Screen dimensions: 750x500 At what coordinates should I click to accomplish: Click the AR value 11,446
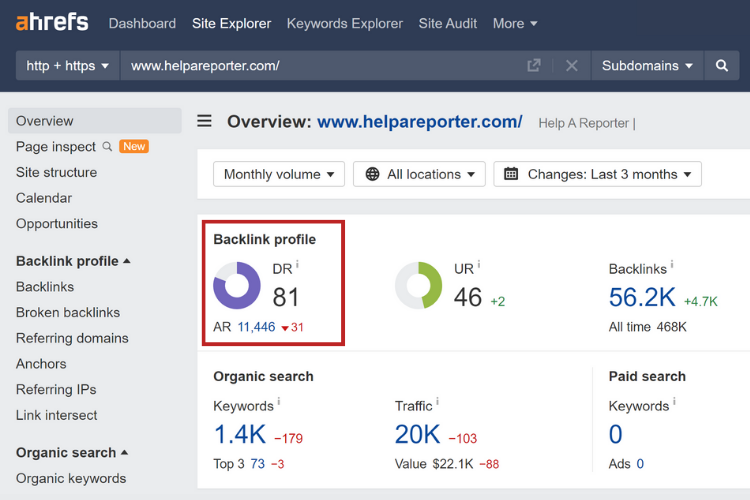coord(256,327)
